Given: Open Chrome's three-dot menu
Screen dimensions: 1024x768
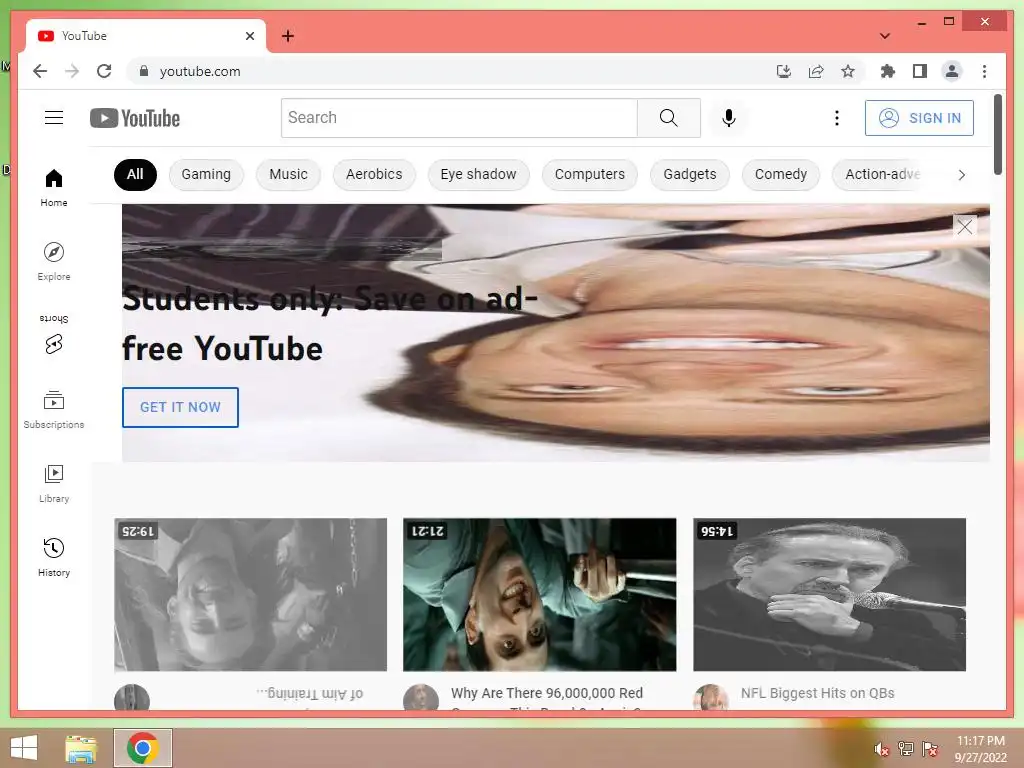Looking at the screenshot, I should click(x=984, y=71).
